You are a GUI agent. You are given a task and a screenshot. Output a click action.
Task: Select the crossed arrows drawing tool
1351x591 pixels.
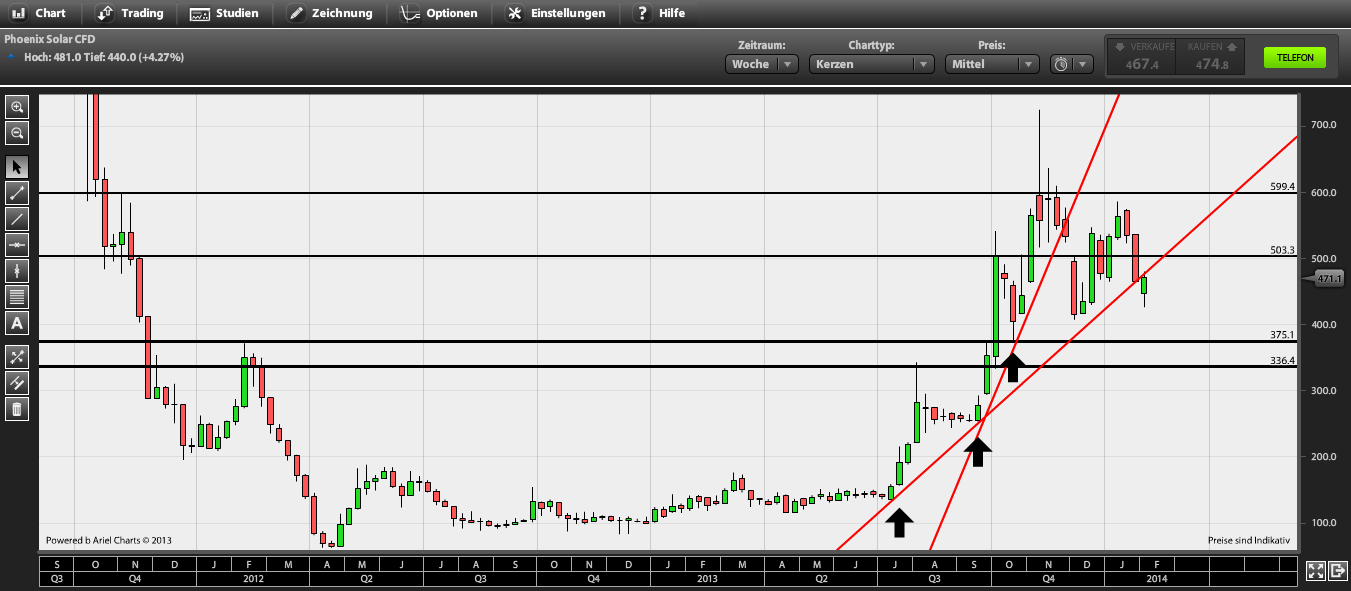coord(17,356)
